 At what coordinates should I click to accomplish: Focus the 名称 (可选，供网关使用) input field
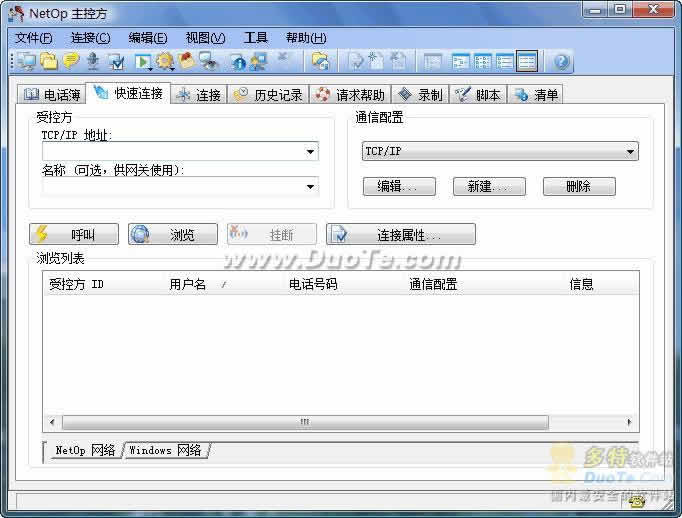point(180,187)
